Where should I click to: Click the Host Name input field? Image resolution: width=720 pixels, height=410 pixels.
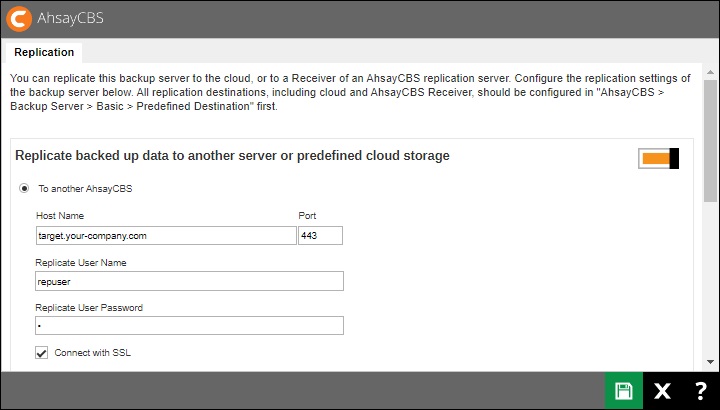[x=165, y=236]
